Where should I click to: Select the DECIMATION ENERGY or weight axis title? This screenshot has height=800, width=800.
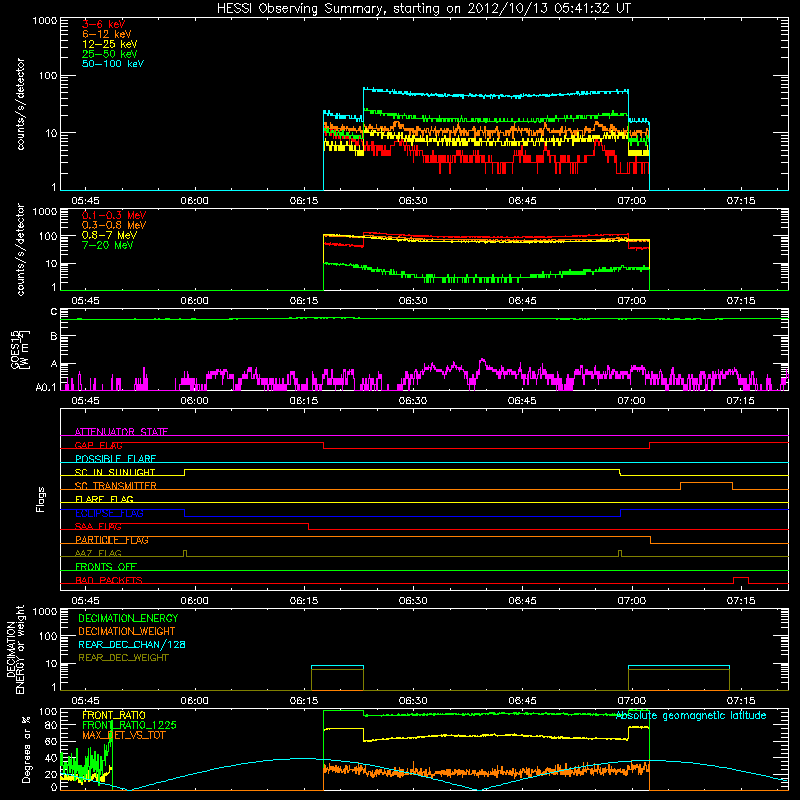15,649
